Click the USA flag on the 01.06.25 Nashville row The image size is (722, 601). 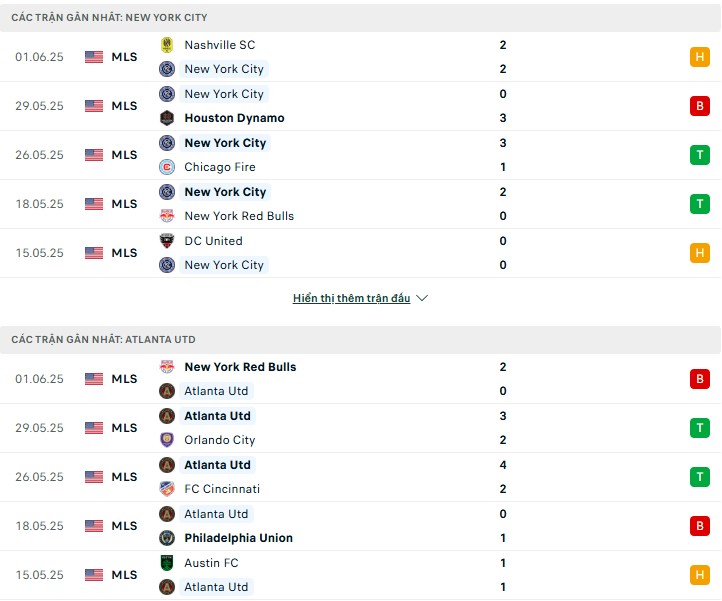(x=94, y=57)
